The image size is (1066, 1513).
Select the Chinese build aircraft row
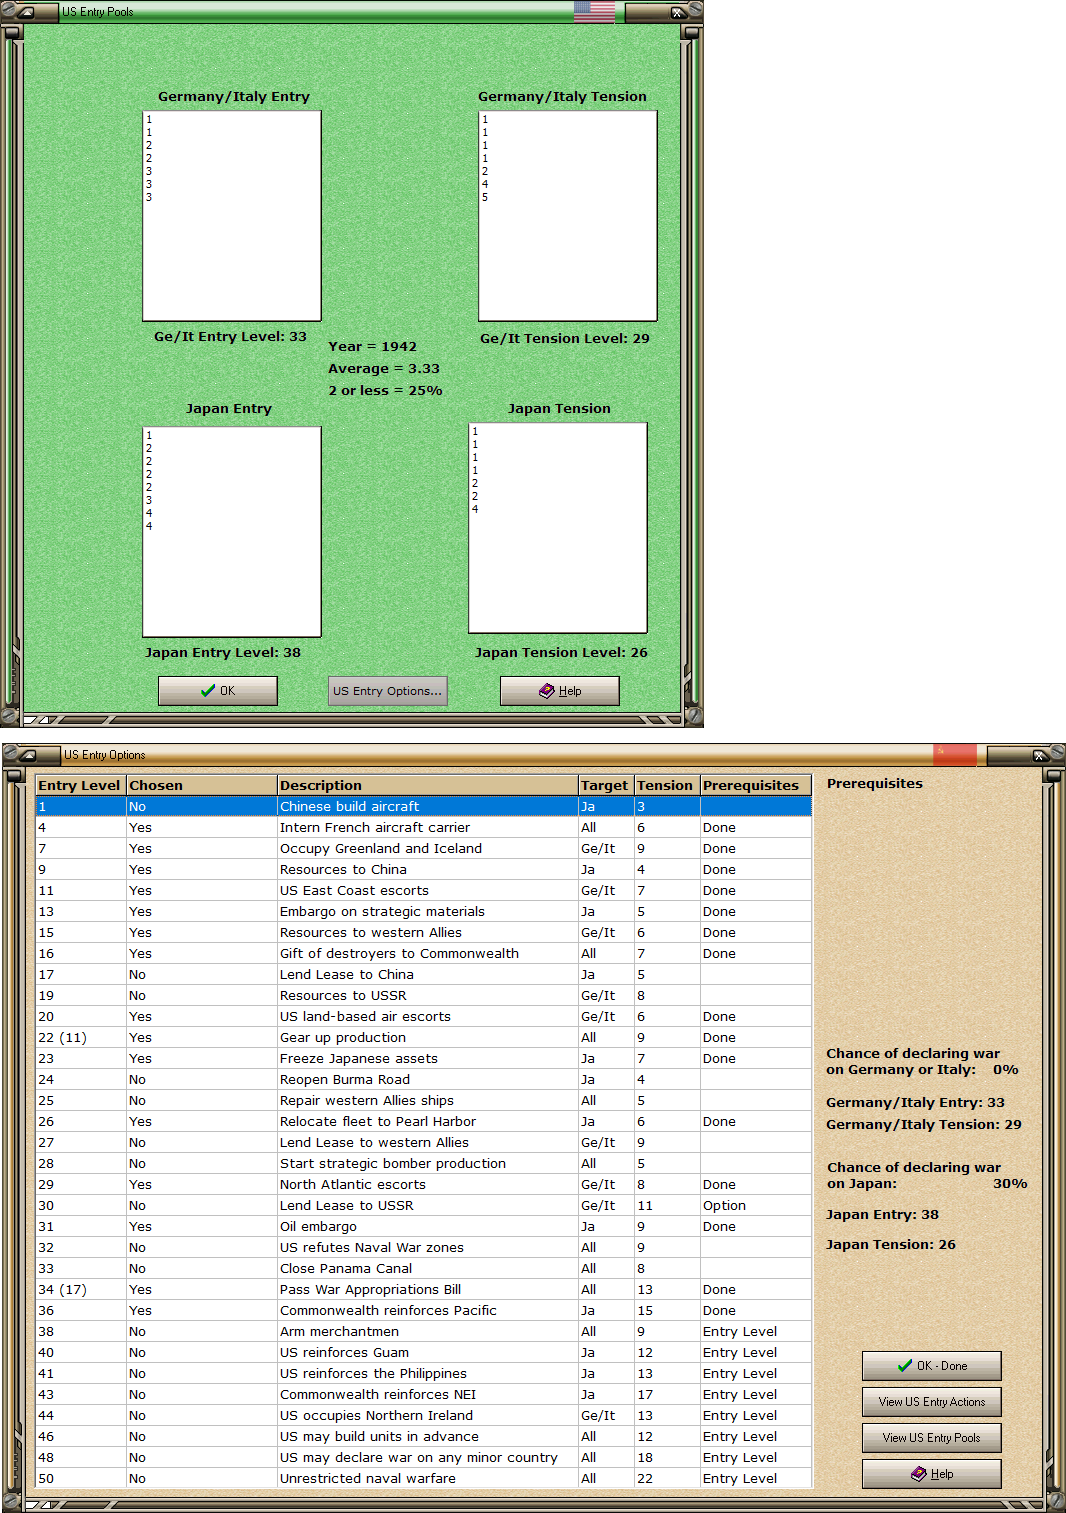click(423, 806)
